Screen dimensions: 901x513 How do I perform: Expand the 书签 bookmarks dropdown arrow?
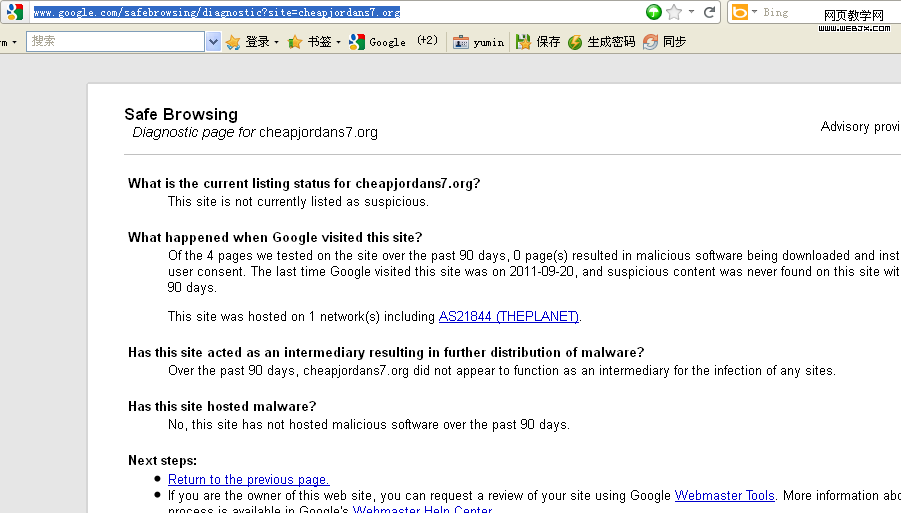click(338, 43)
